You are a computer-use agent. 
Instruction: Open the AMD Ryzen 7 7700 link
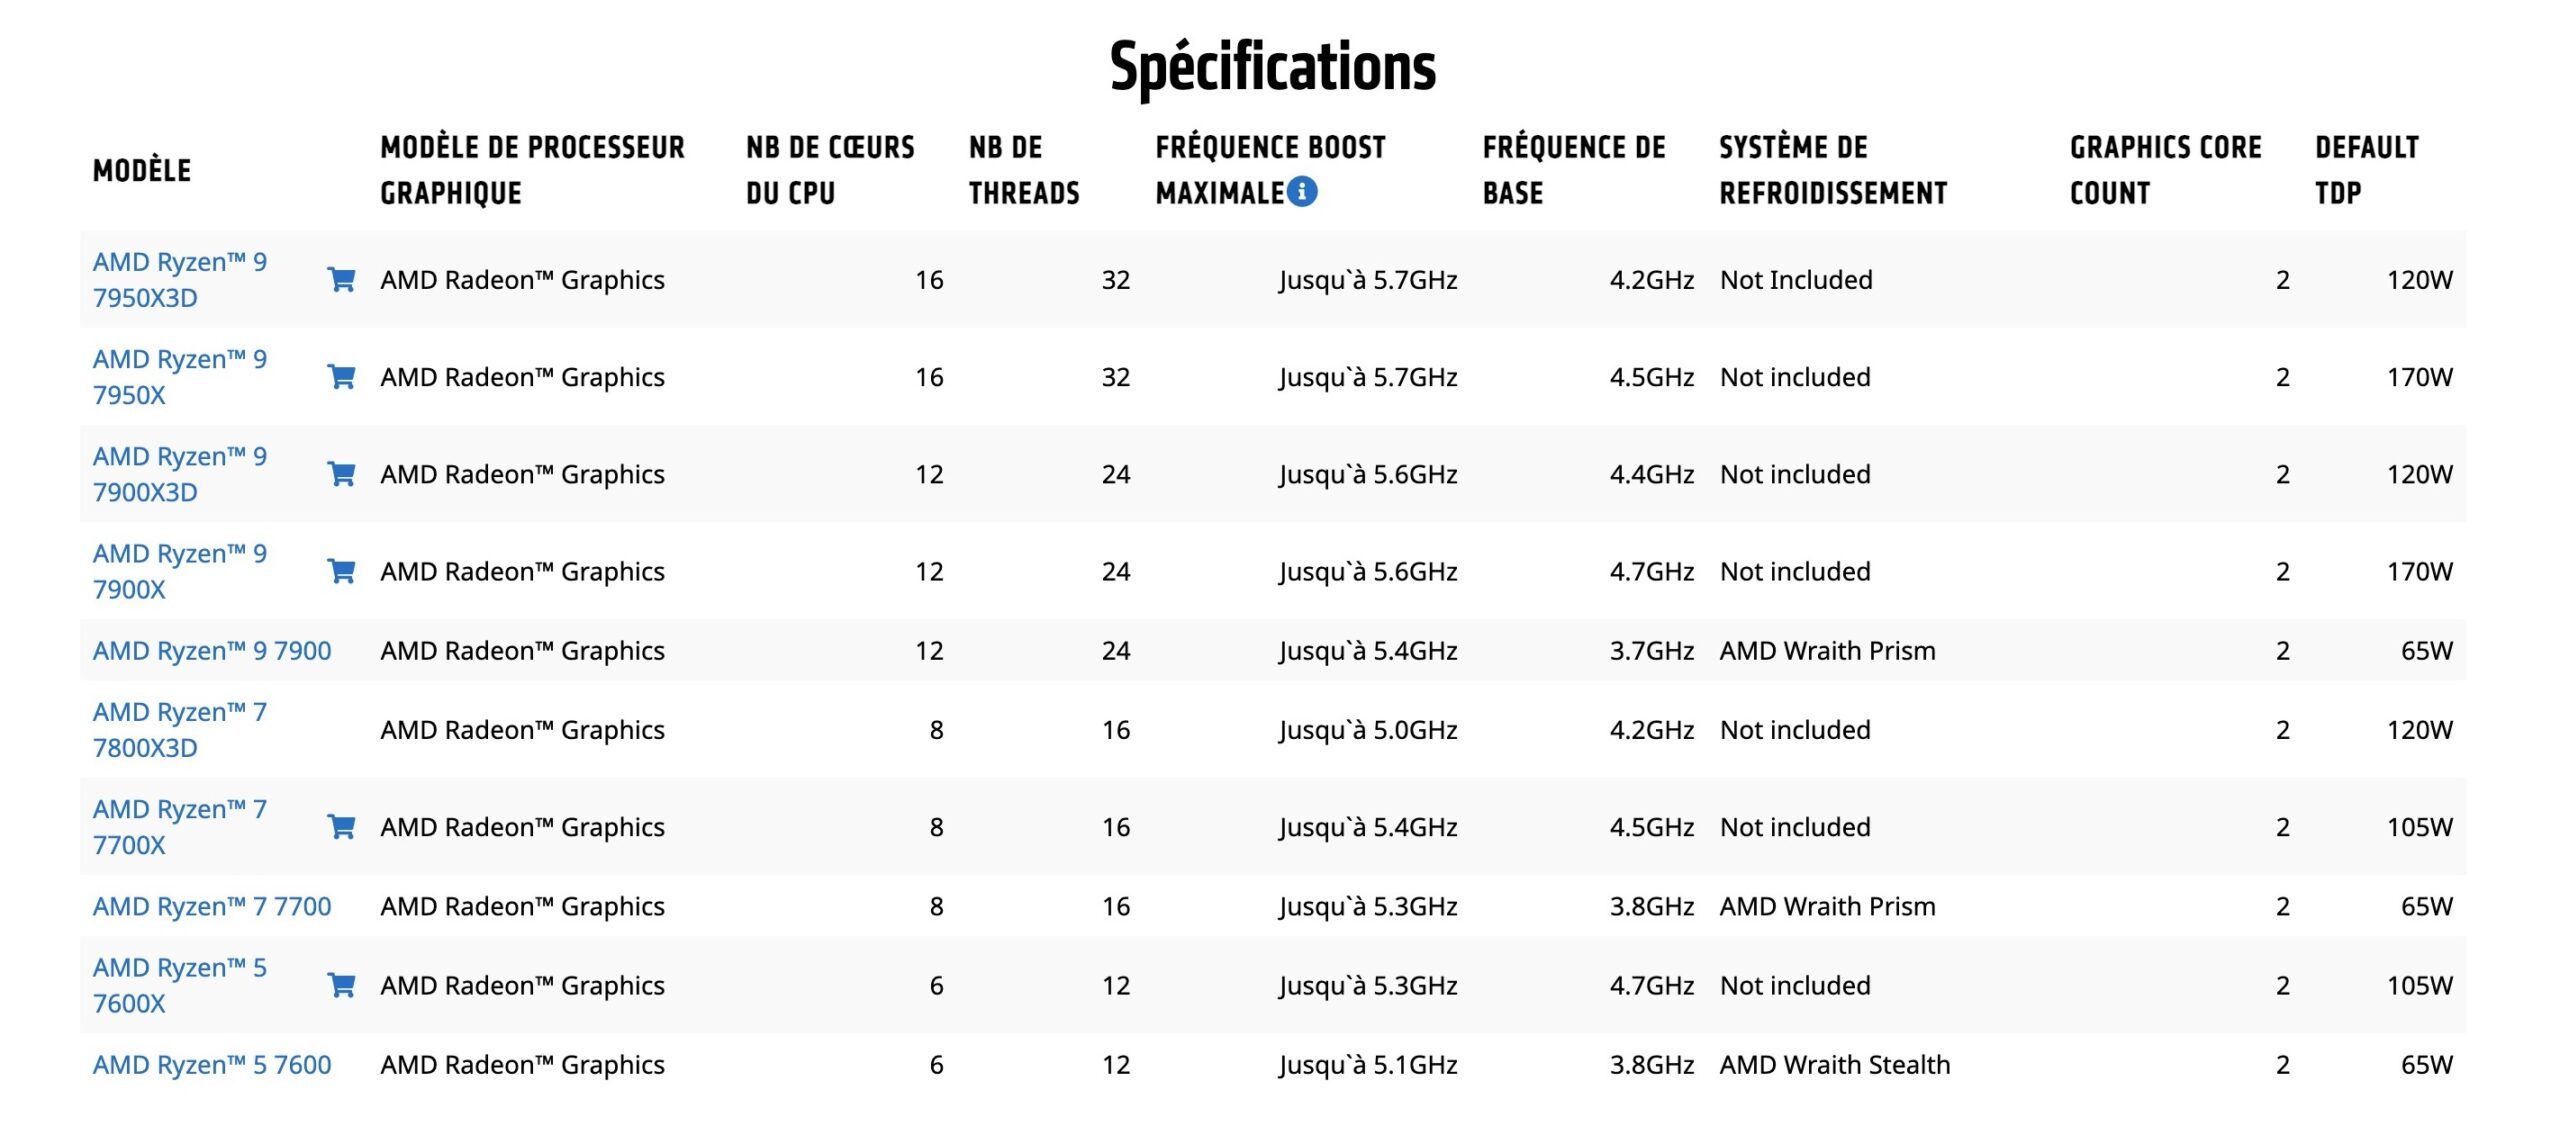212,907
